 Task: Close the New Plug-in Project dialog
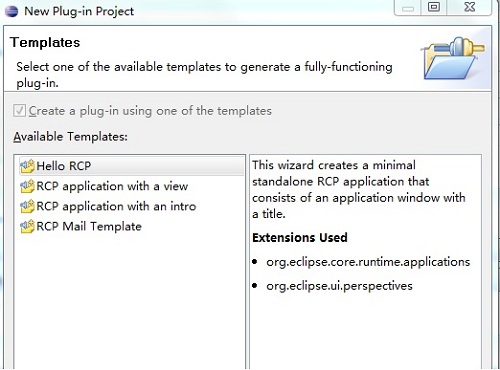[x=469, y=7]
